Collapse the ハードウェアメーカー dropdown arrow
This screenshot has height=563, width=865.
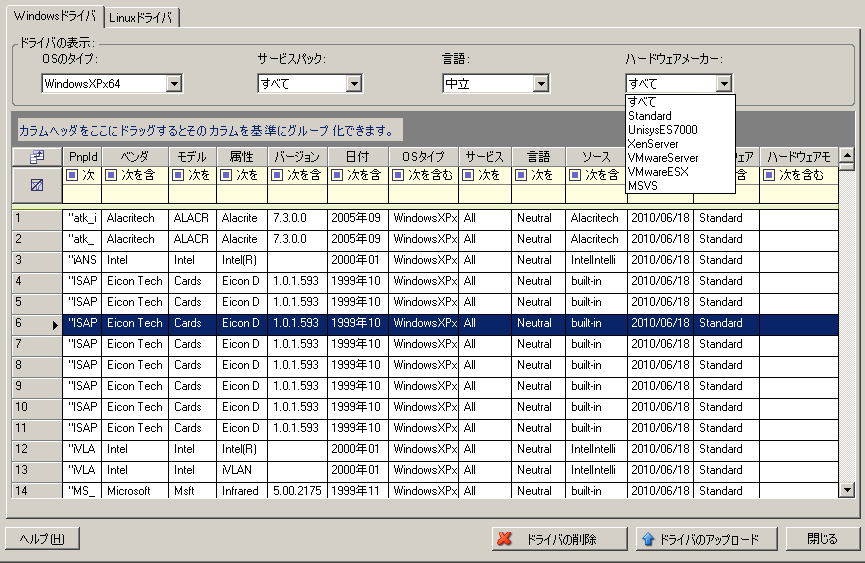[724, 84]
